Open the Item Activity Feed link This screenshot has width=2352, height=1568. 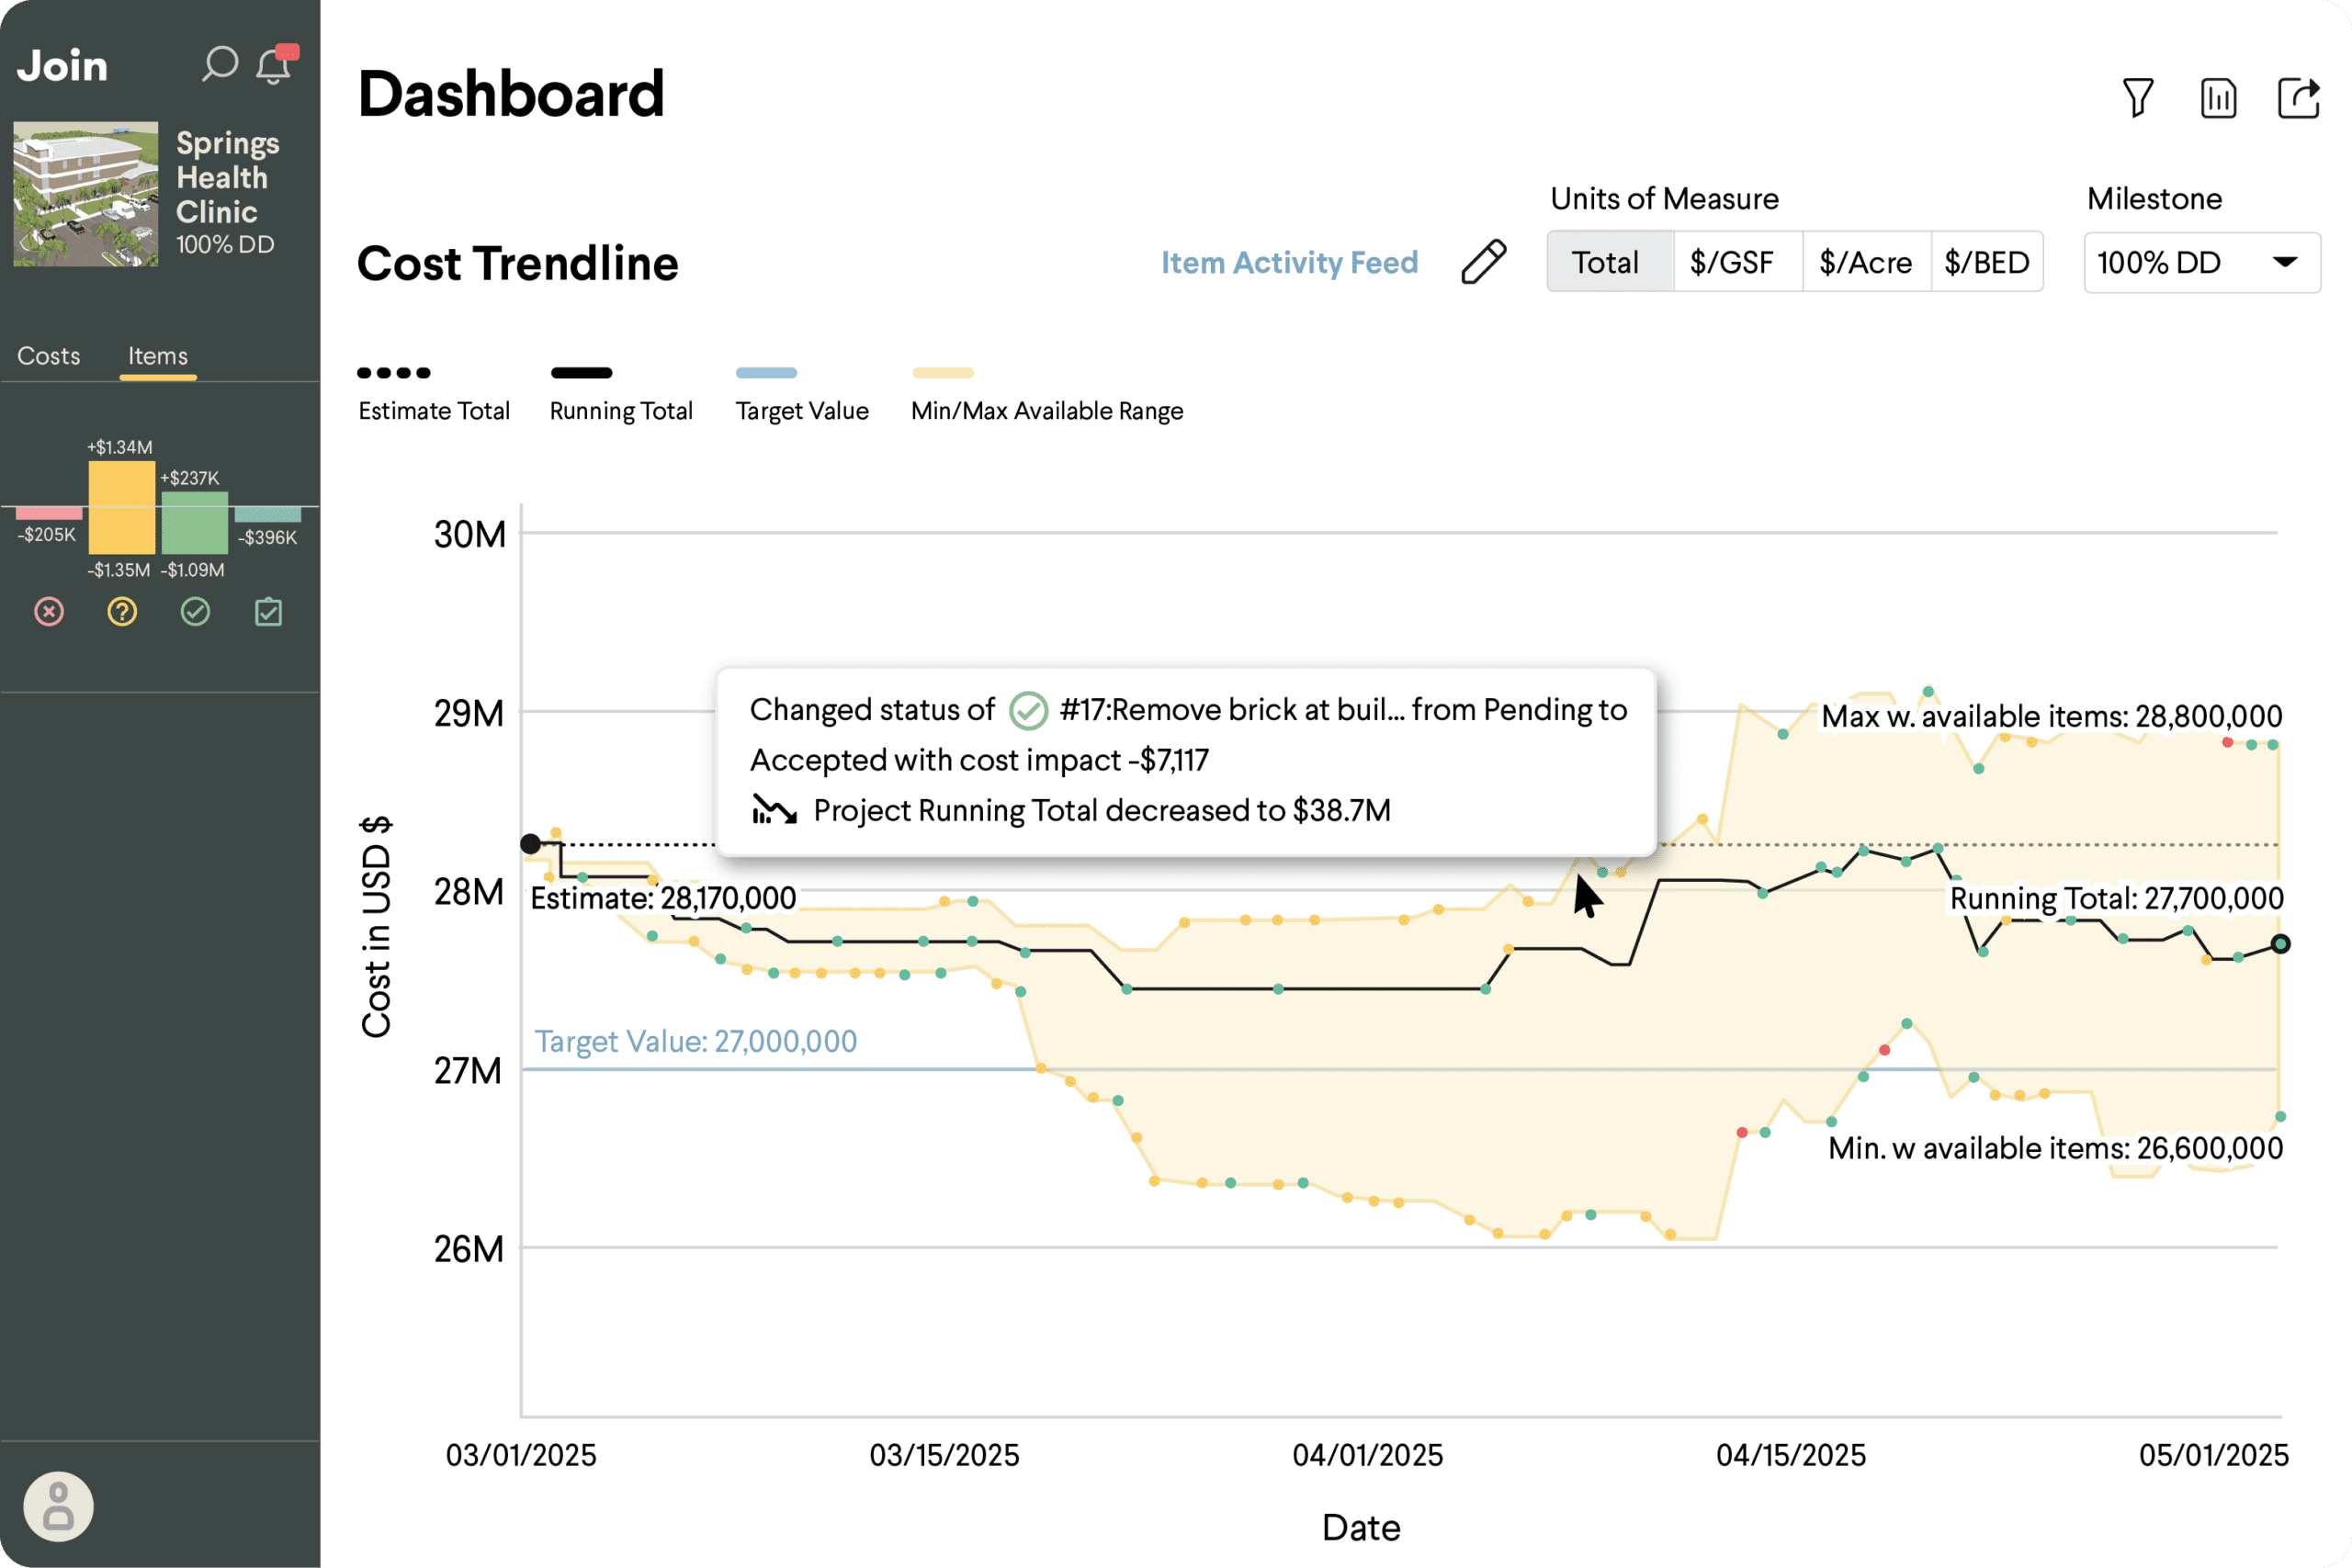pyautogui.click(x=1289, y=262)
